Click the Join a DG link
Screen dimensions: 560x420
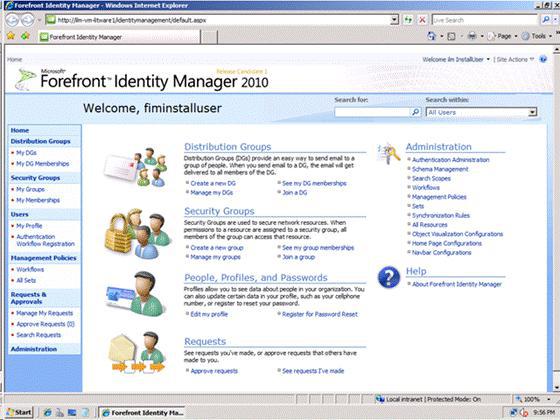coord(295,192)
